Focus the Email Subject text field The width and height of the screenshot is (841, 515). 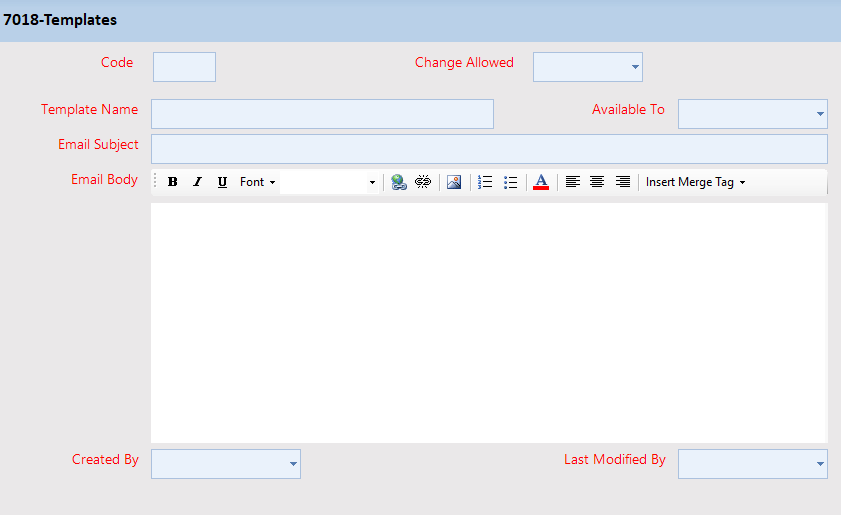click(489, 149)
